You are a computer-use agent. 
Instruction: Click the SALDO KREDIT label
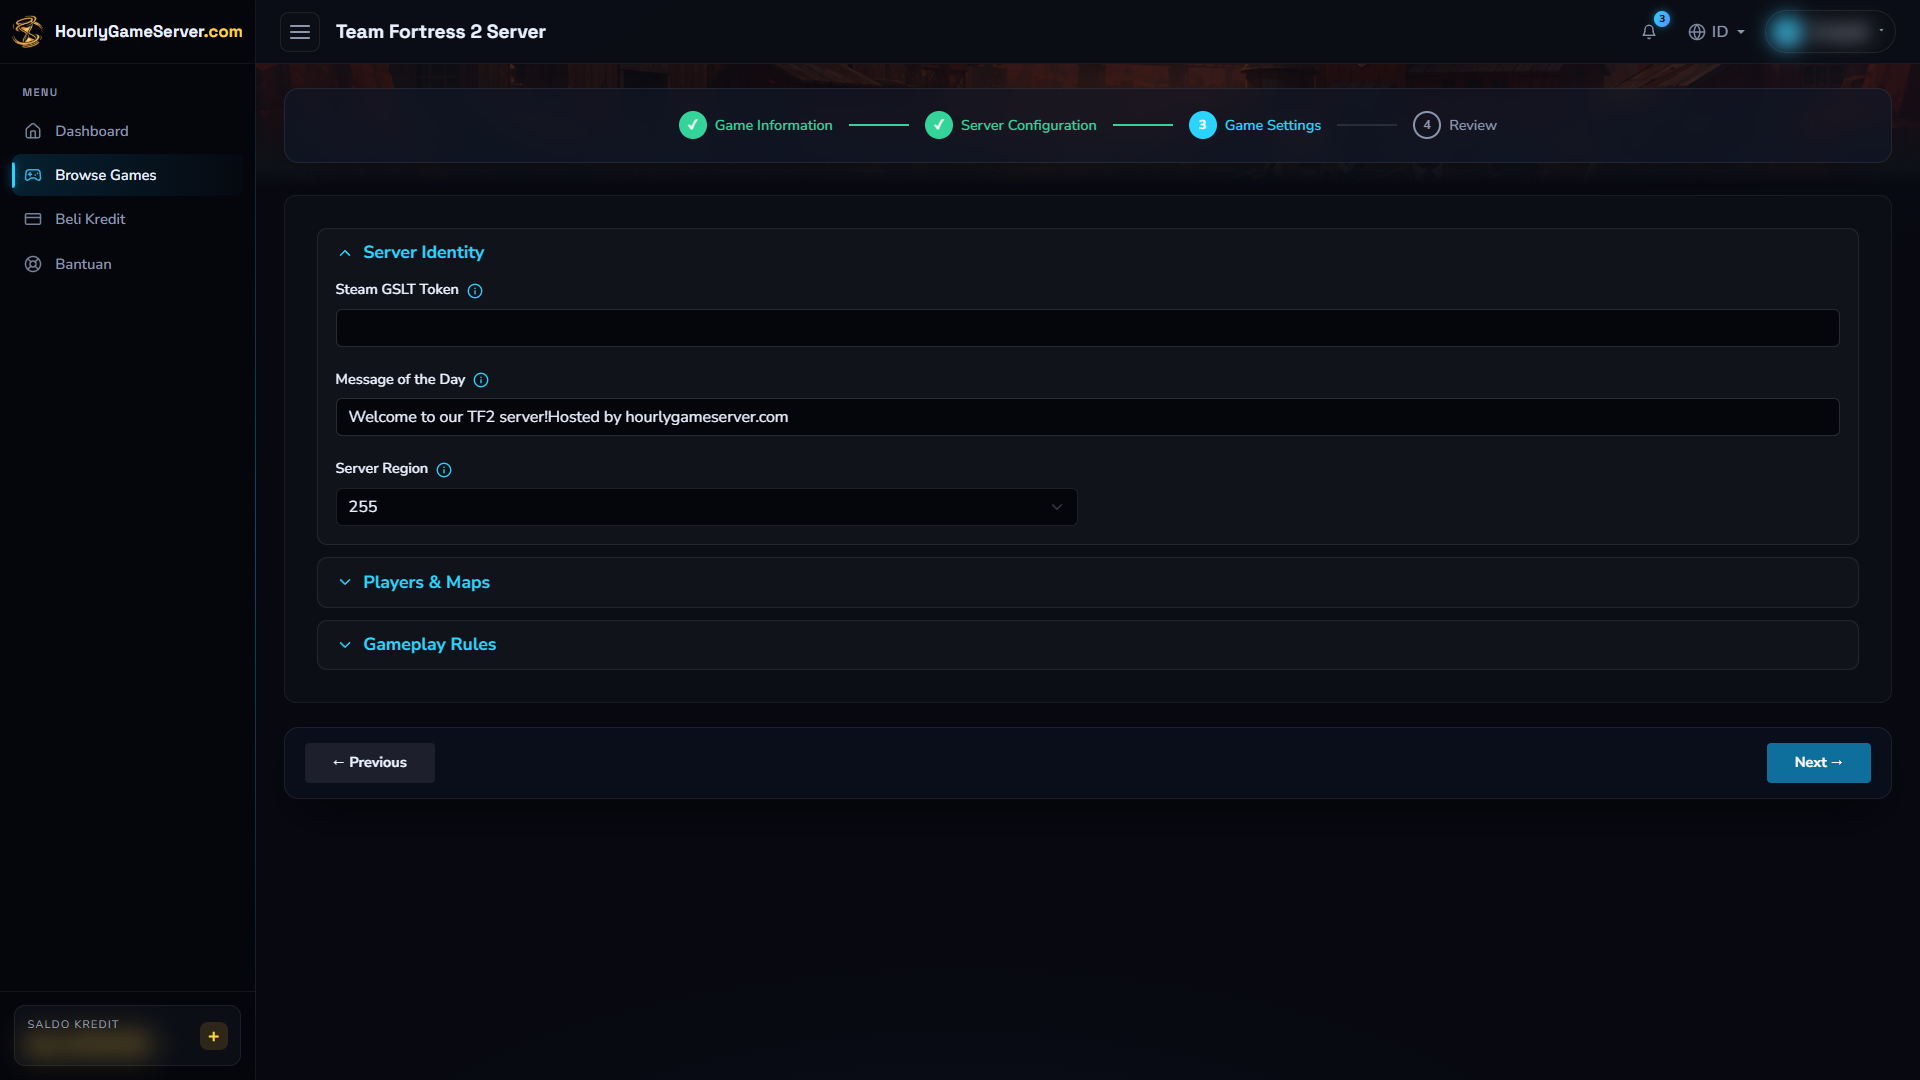point(73,1024)
